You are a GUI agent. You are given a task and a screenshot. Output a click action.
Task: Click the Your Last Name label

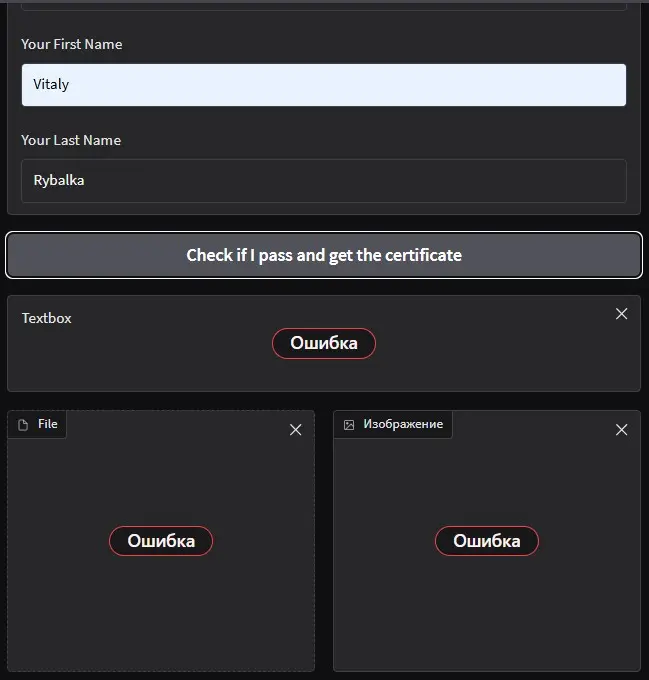[x=71, y=141]
